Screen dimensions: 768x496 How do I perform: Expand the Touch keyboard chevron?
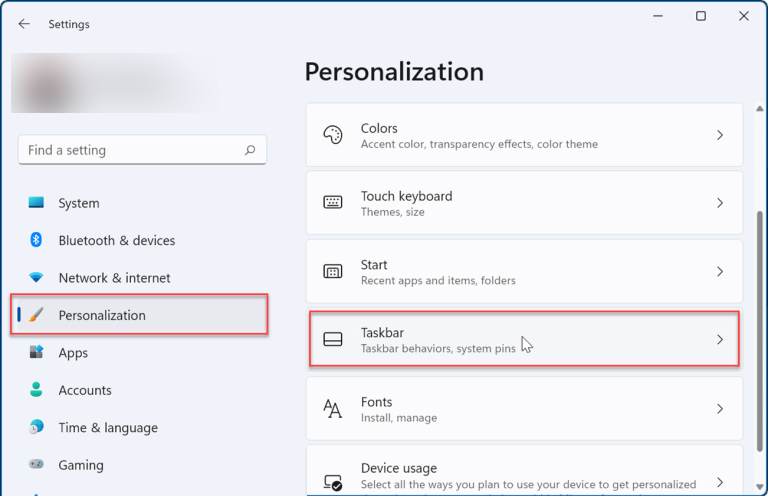720,203
